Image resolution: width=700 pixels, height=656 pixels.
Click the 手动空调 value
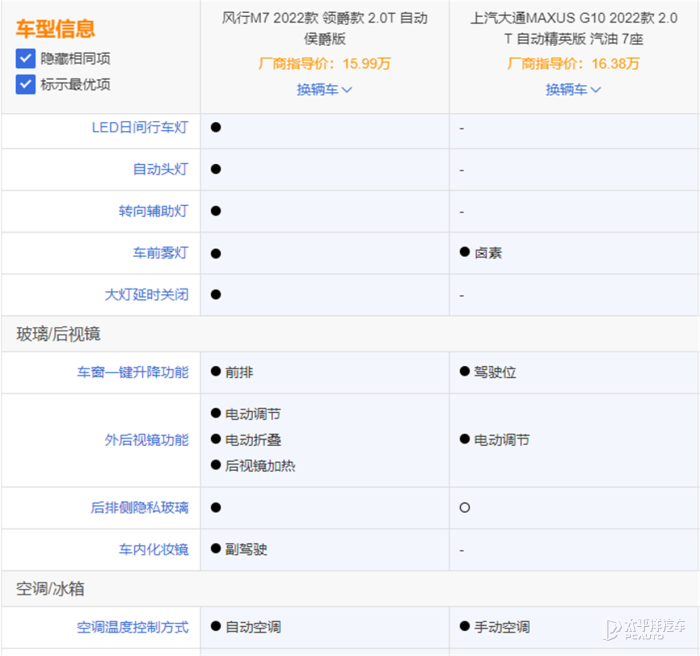502,627
